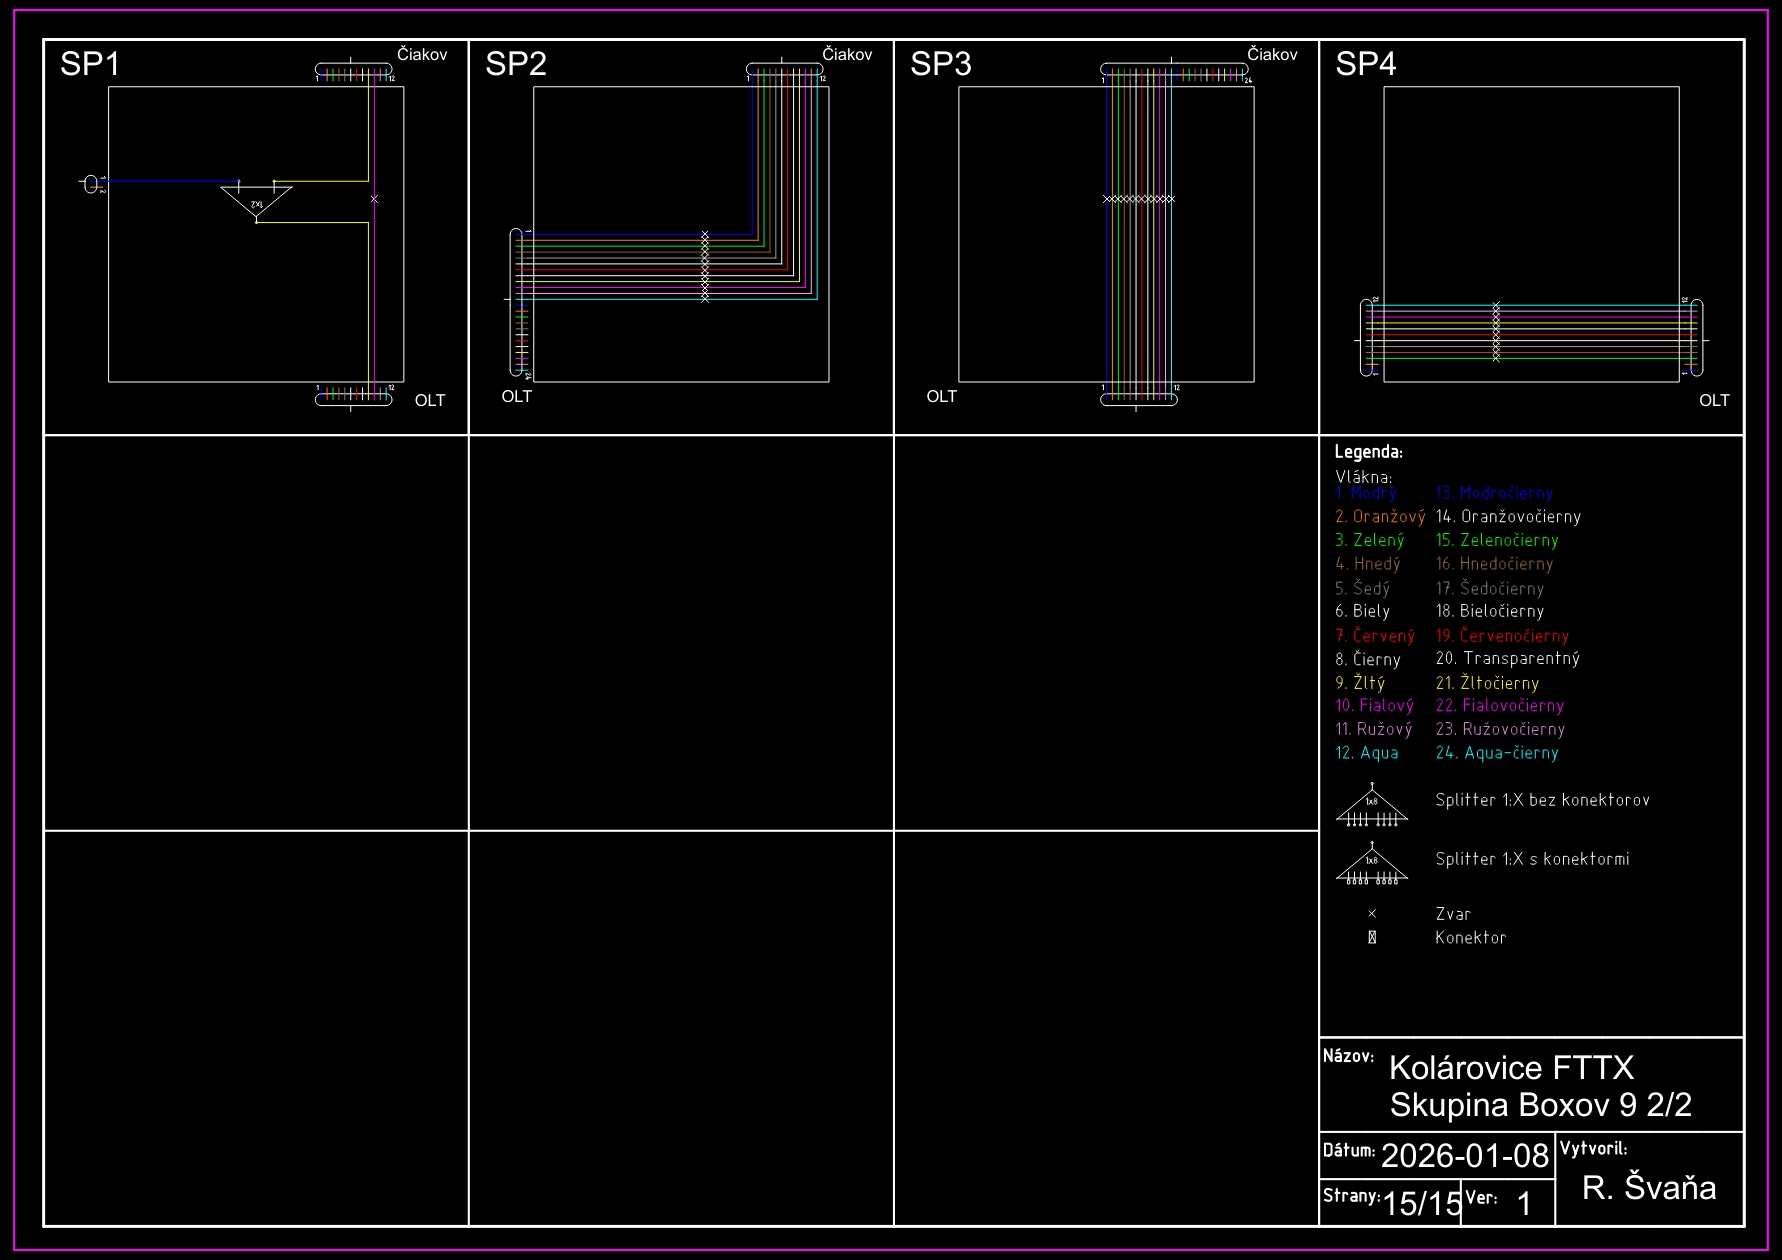The image size is (1782, 1260).
Task: Select the 'Splitter 1:X bez konektorov' legend symbol
Action: pyautogui.click(x=1371, y=807)
